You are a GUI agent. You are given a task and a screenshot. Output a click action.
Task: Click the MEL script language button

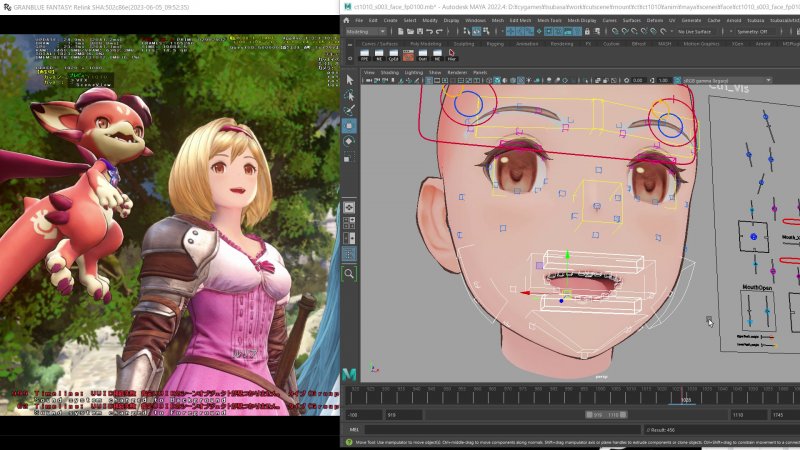(354, 430)
